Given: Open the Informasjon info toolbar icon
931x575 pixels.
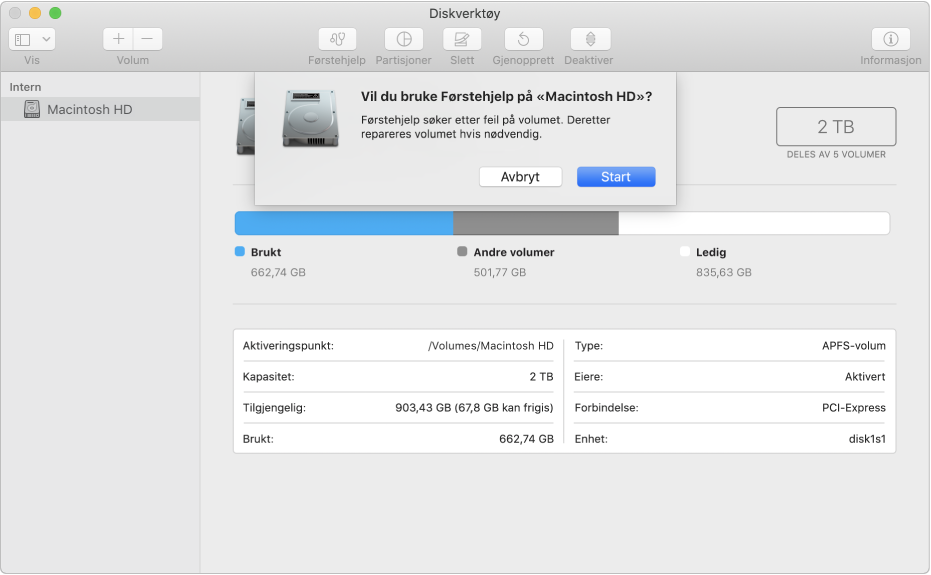Looking at the screenshot, I should pyautogui.click(x=891, y=39).
